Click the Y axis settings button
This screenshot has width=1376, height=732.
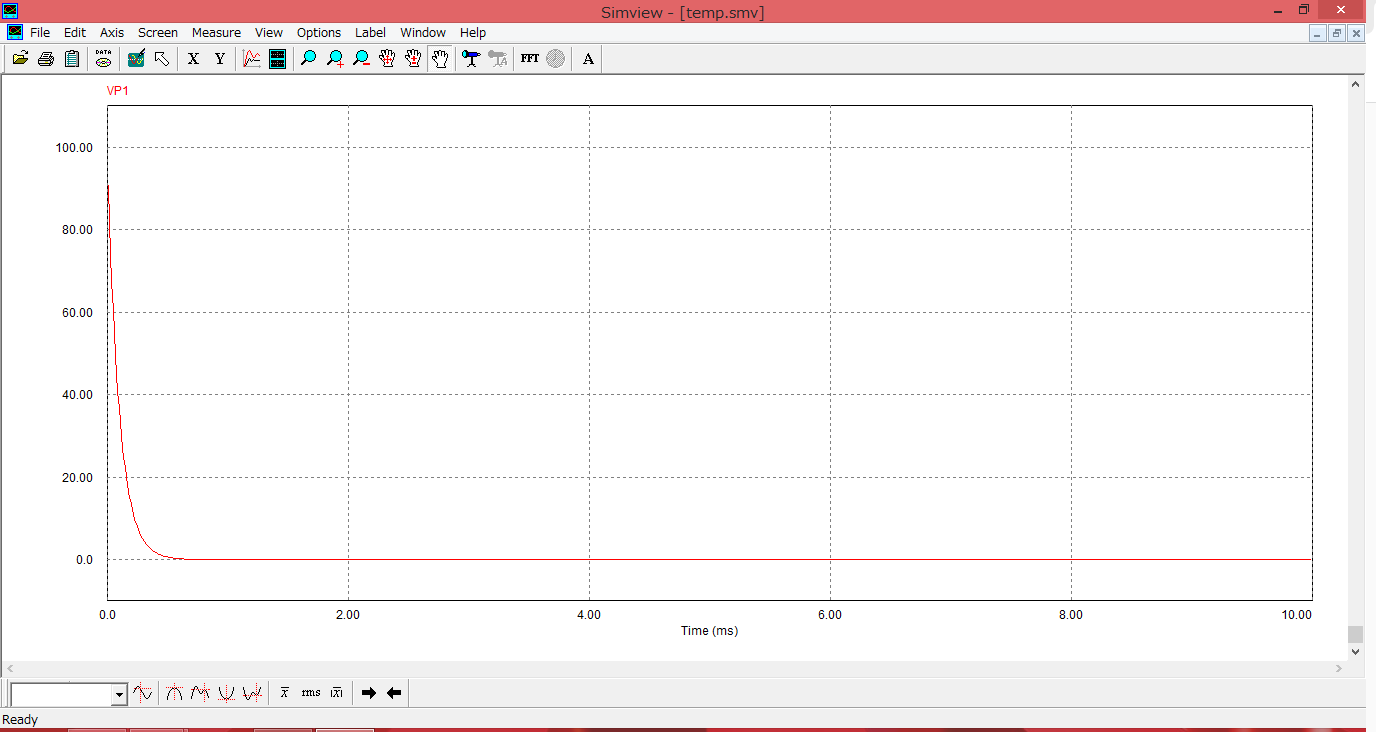pyautogui.click(x=220, y=59)
